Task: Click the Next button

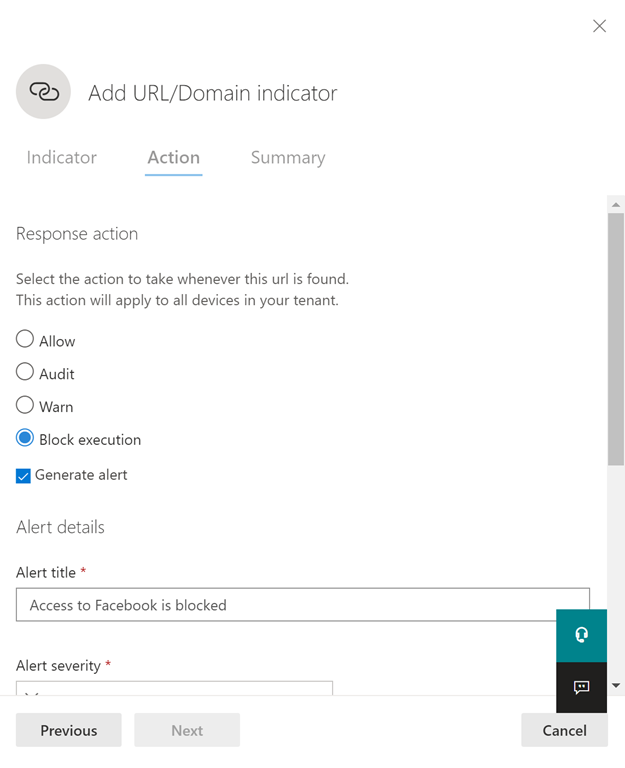Action: (x=187, y=730)
